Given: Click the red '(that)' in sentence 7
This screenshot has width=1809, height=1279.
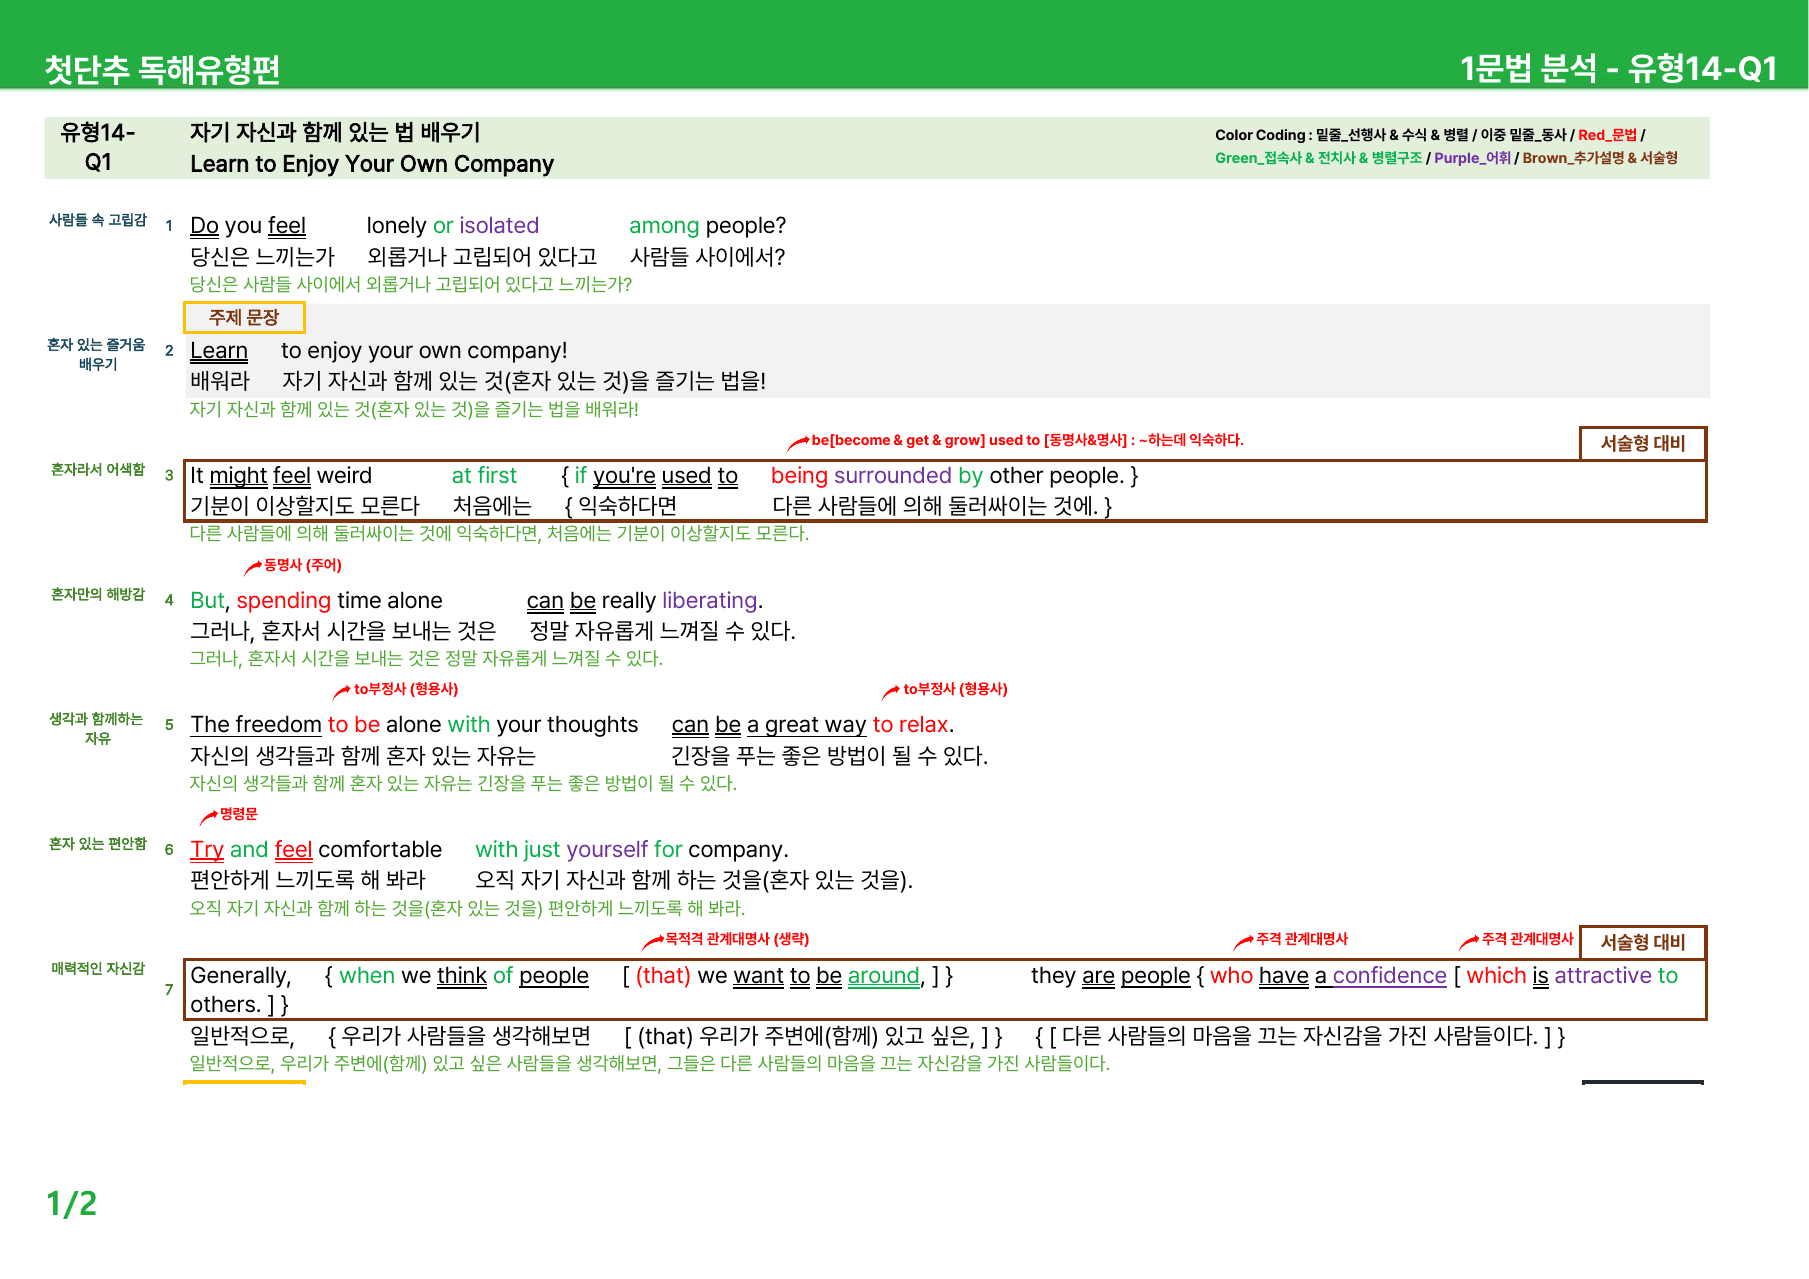Looking at the screenshot, I should pos(663,976).
